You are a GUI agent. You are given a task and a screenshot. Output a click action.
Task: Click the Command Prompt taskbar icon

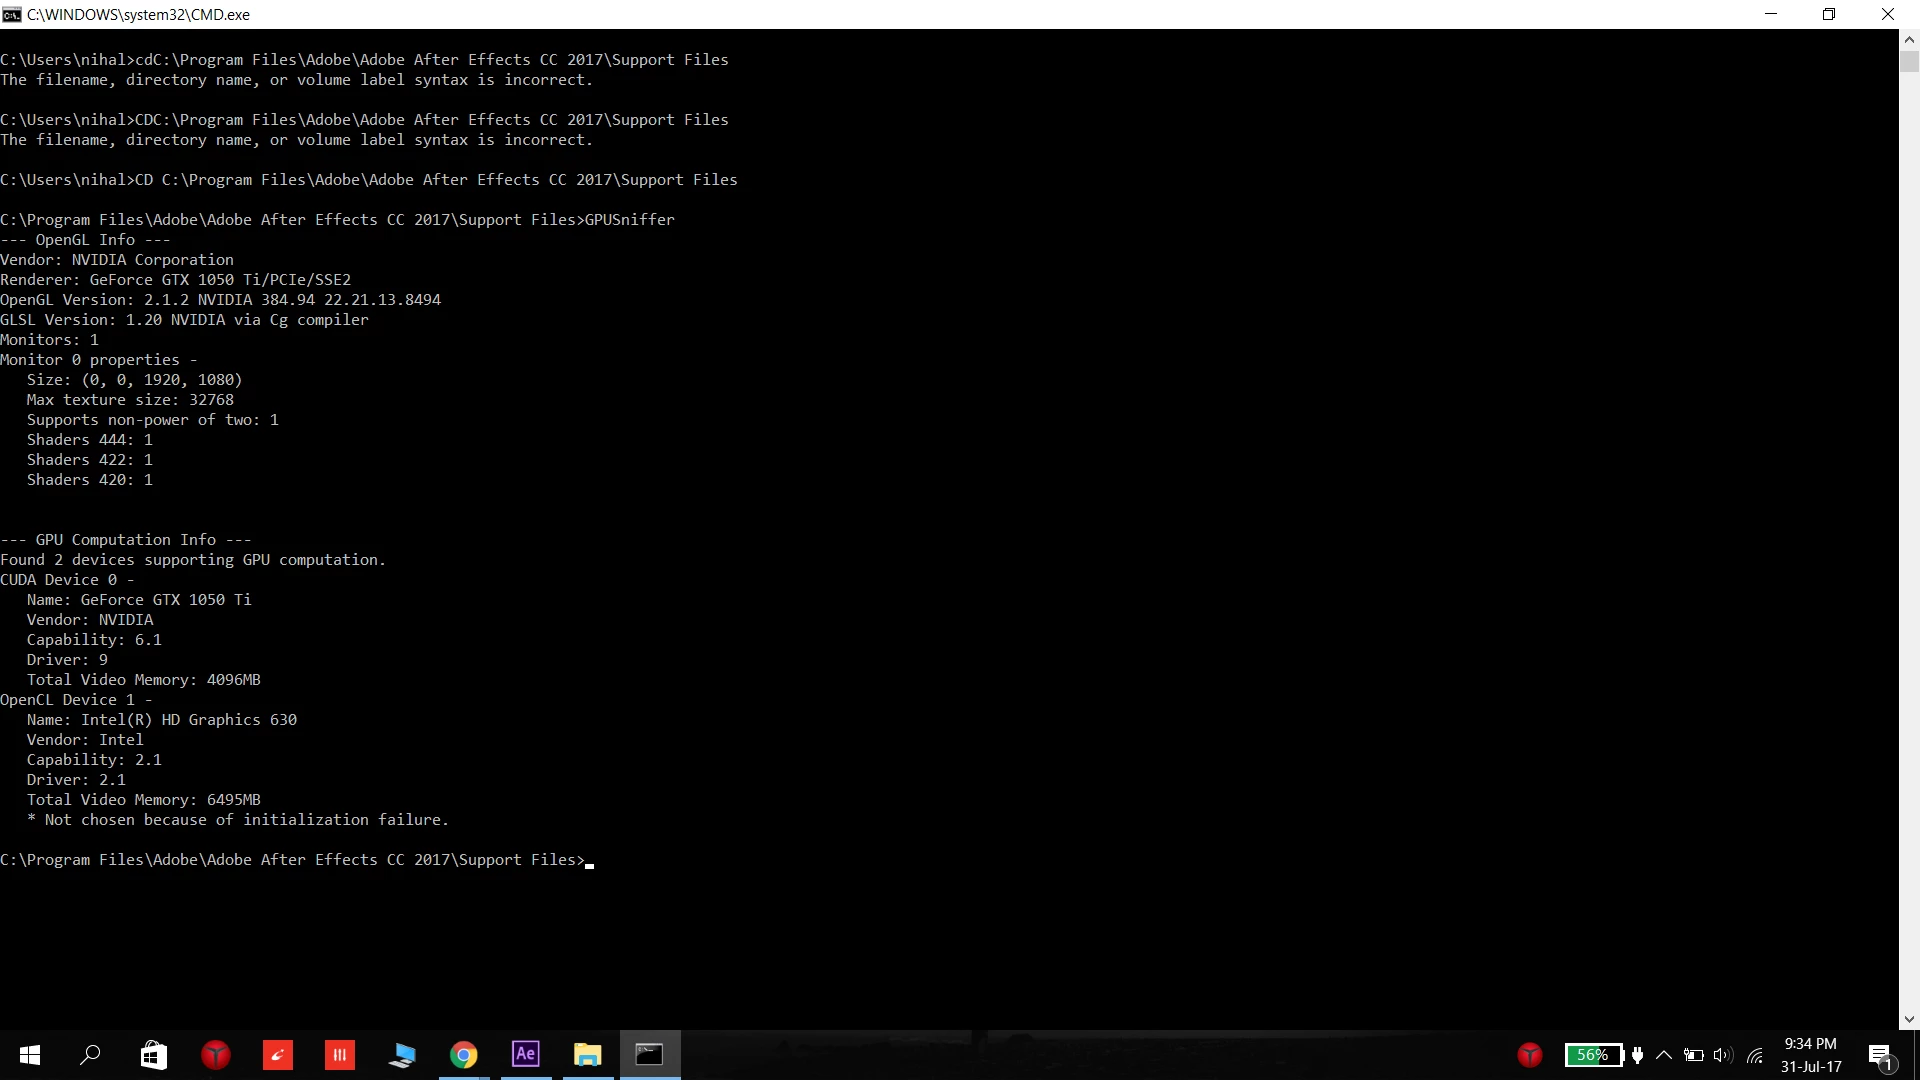point(650,1055)
